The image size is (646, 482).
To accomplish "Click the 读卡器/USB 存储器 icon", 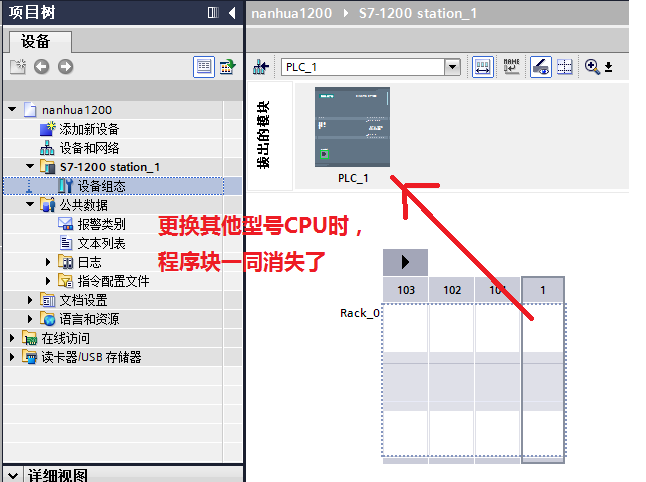I will click(30, 357).
